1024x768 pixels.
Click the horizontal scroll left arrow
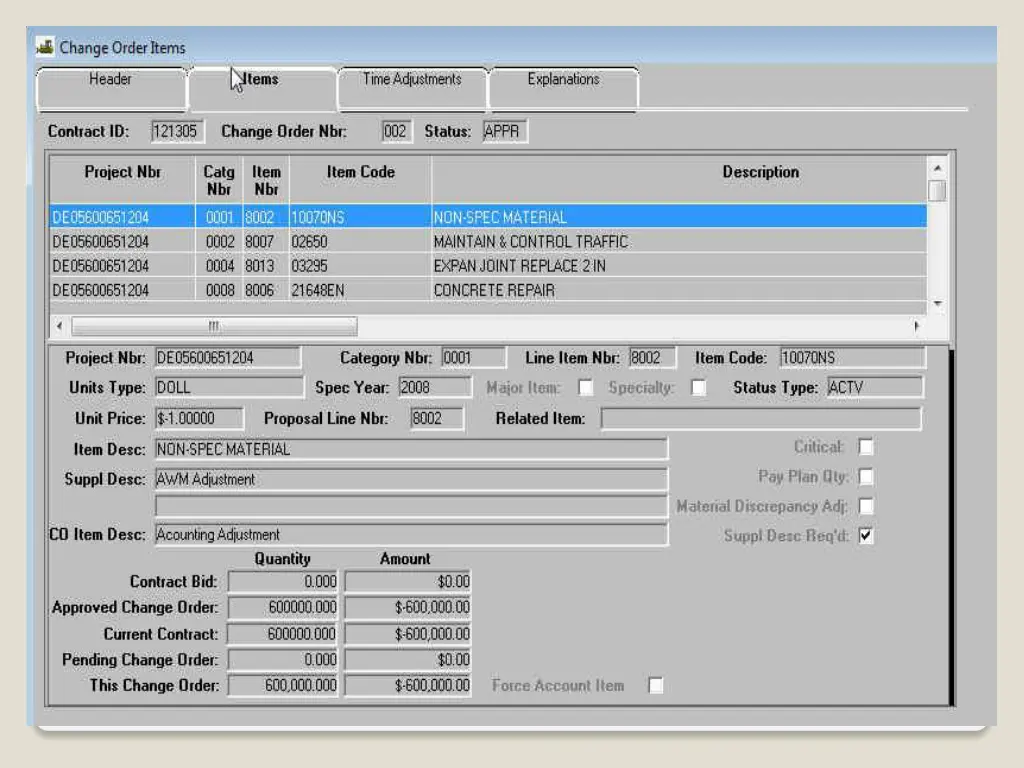pyautogui.click(x=59, y=325)
